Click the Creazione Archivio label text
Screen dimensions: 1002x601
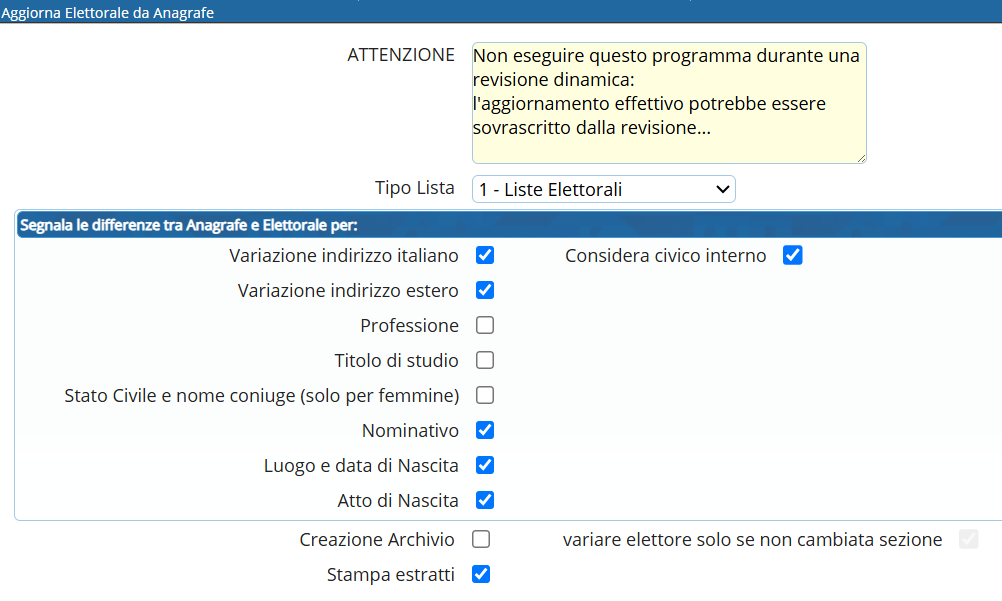coord(377,540)
